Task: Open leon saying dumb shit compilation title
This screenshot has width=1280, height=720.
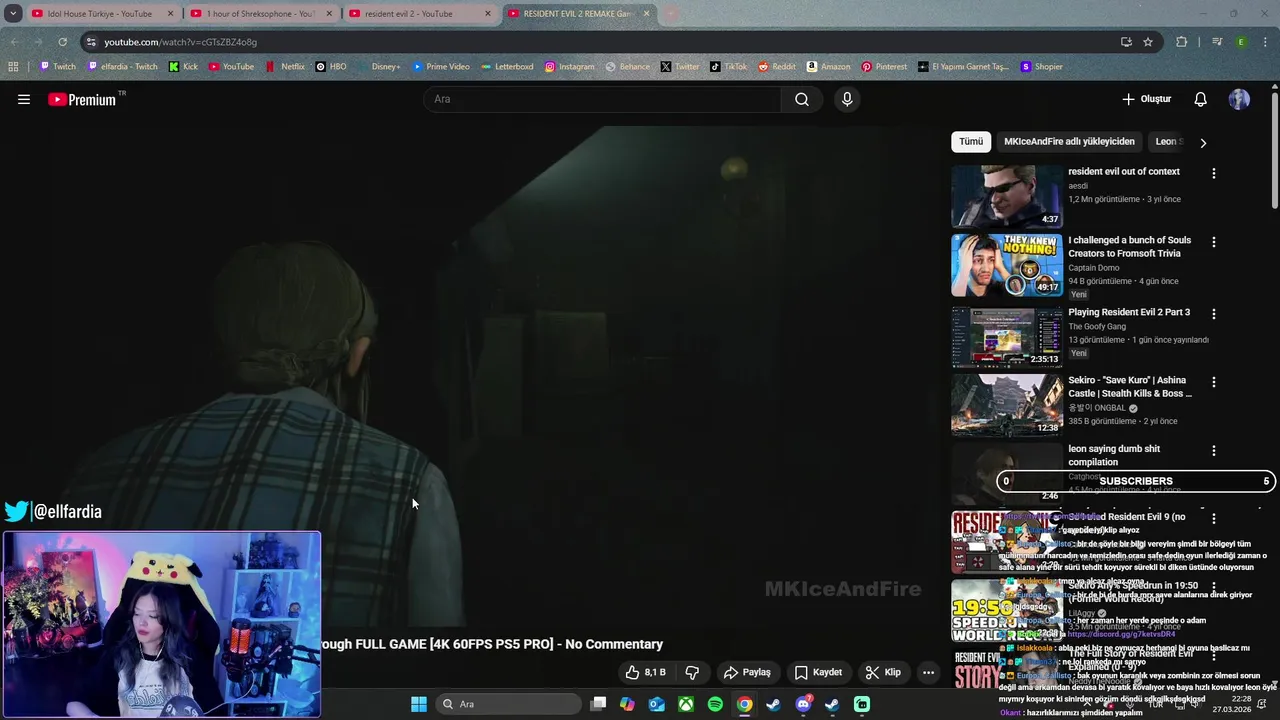Action: click(1114, 455)
